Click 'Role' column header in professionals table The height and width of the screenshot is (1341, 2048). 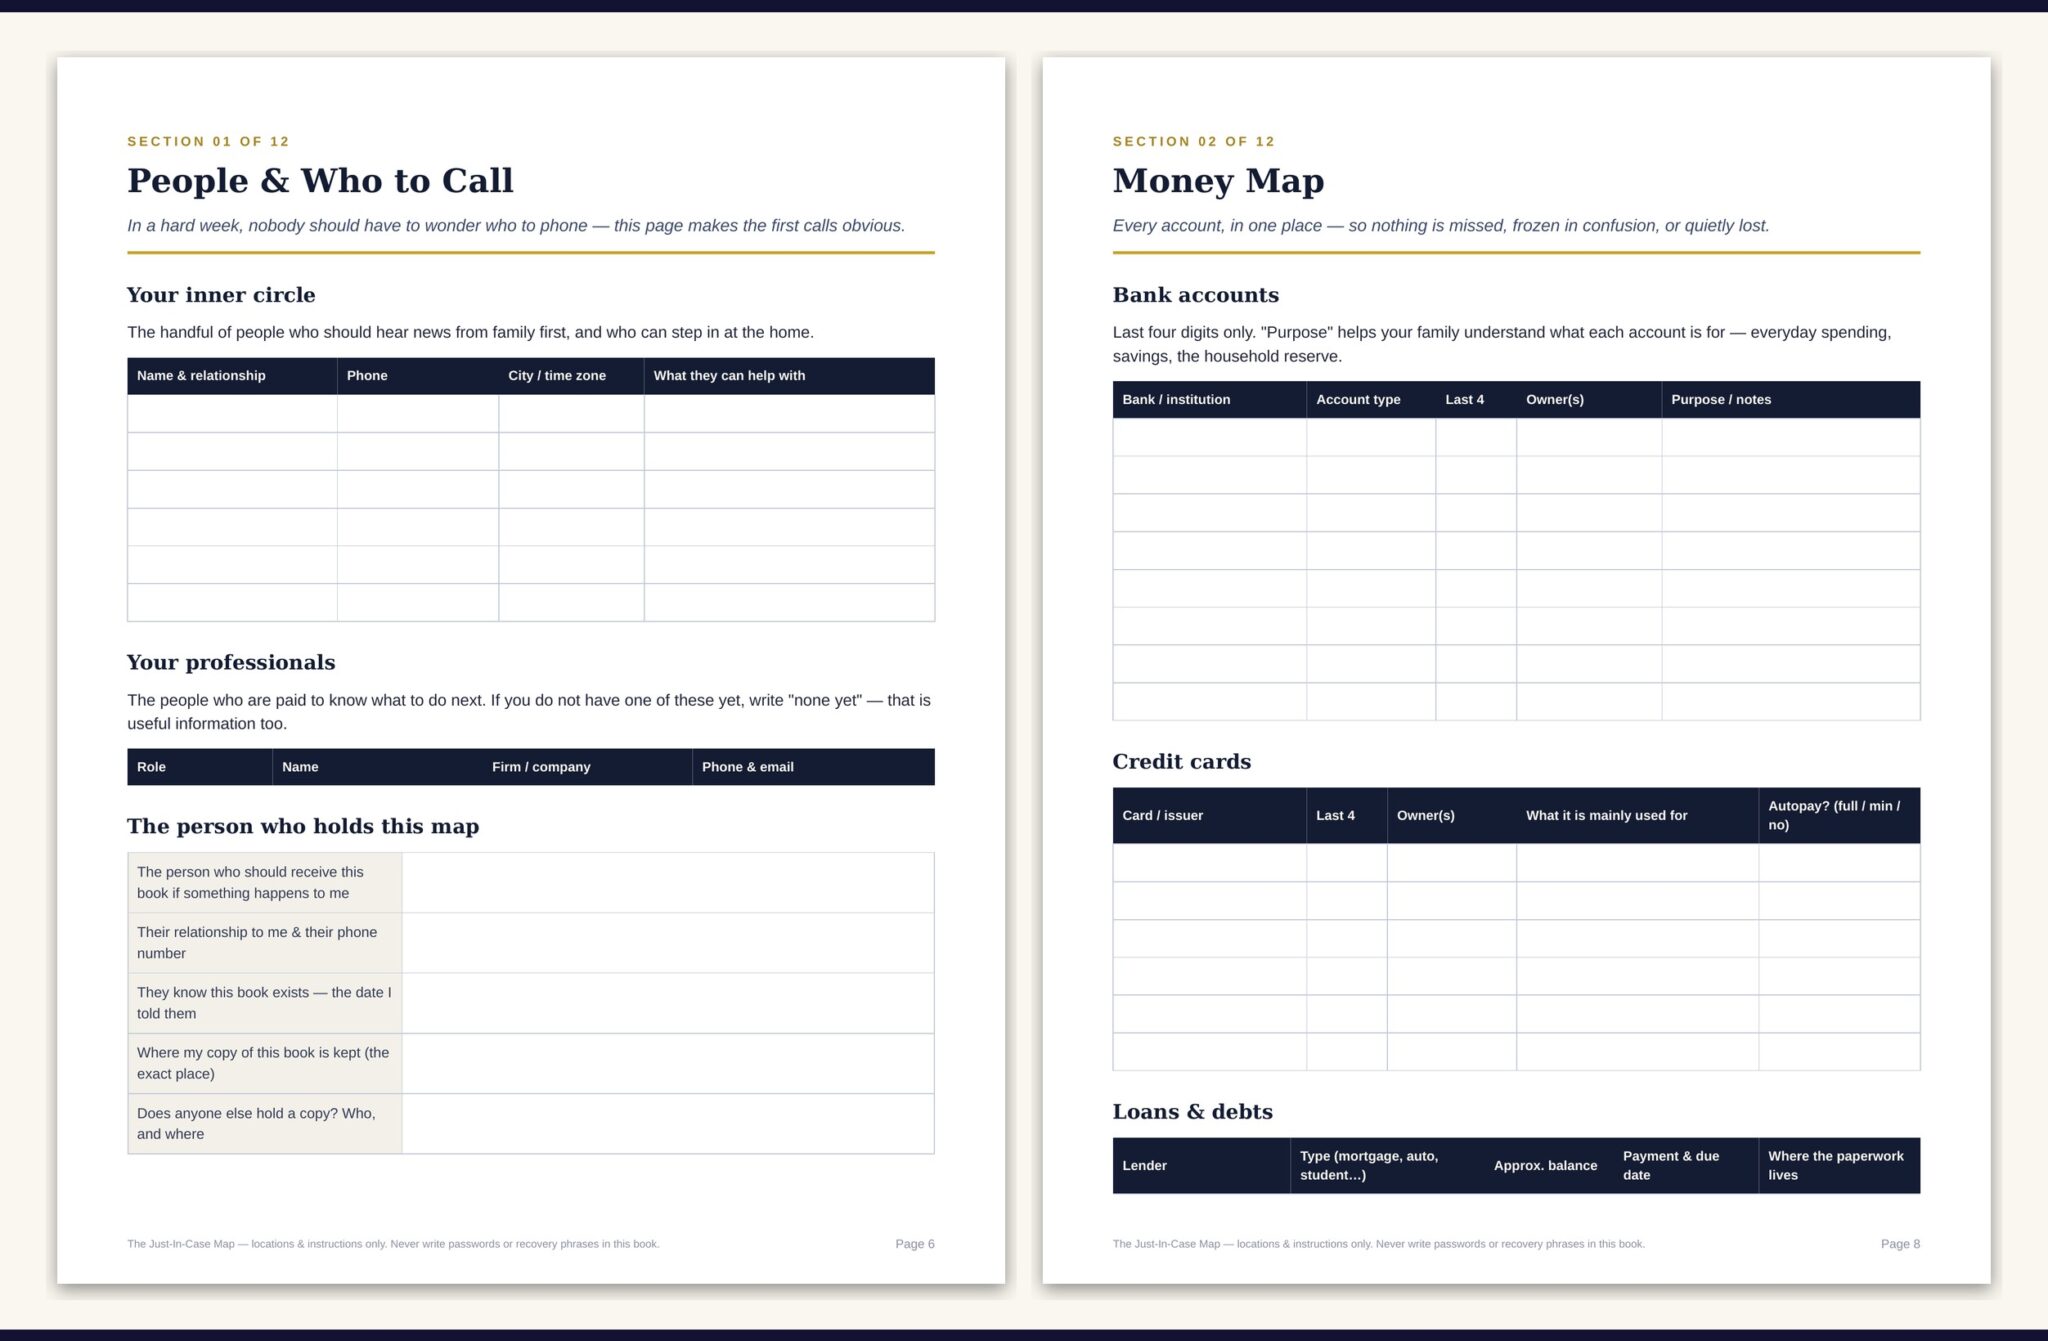tap(200, 767)
